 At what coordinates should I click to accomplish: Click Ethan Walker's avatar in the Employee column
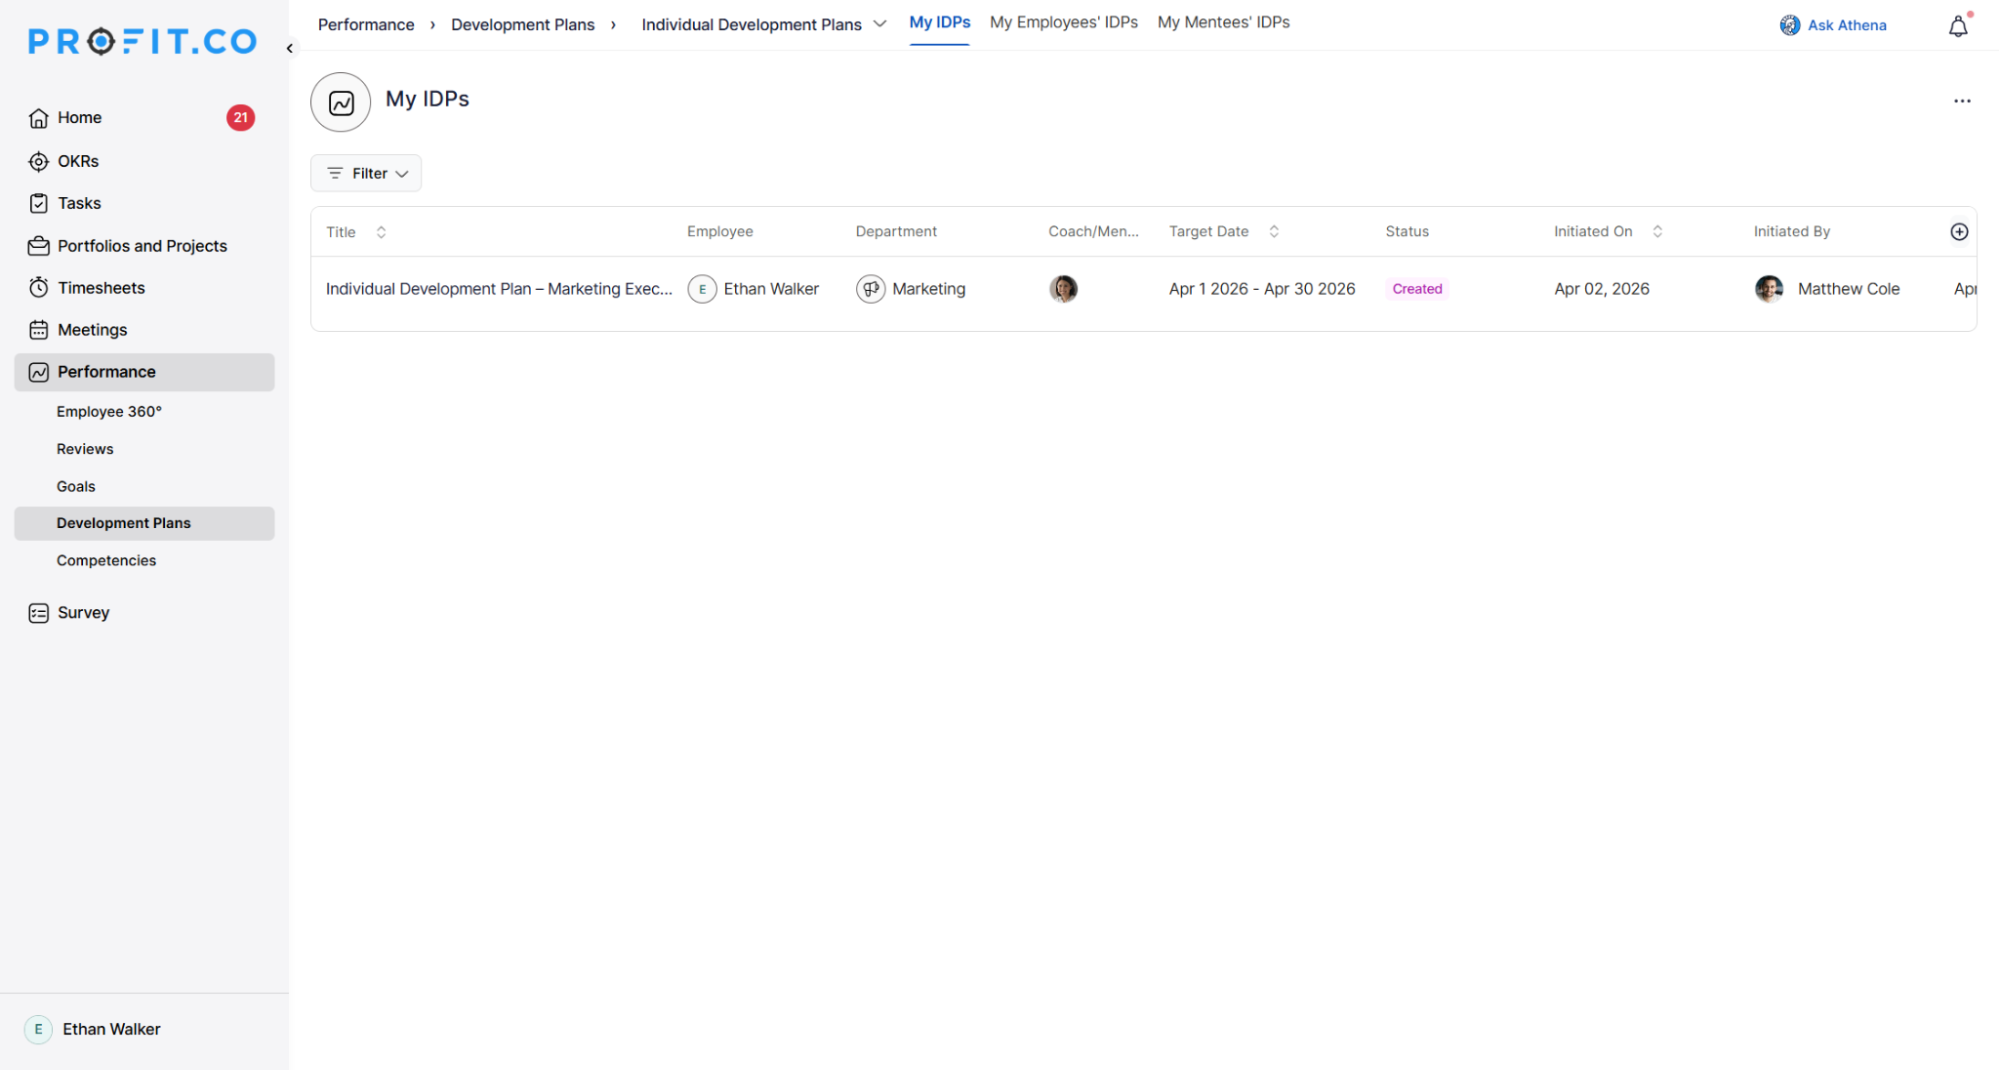[x=702, y=289]
